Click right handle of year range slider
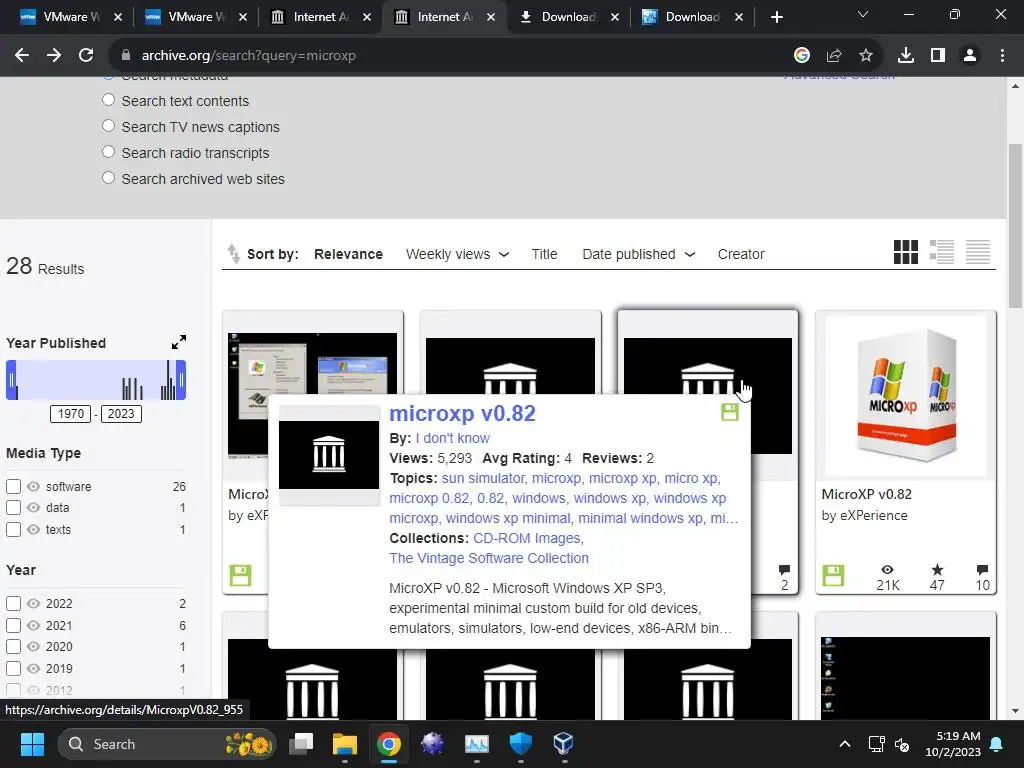The image size is (1024, 768). point(181,380)
